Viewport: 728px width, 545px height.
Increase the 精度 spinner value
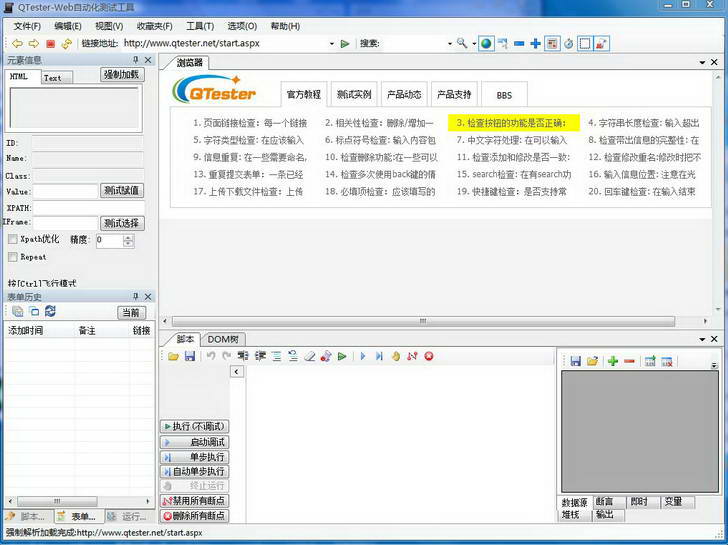pyautogui.click(x=128, y=237)
